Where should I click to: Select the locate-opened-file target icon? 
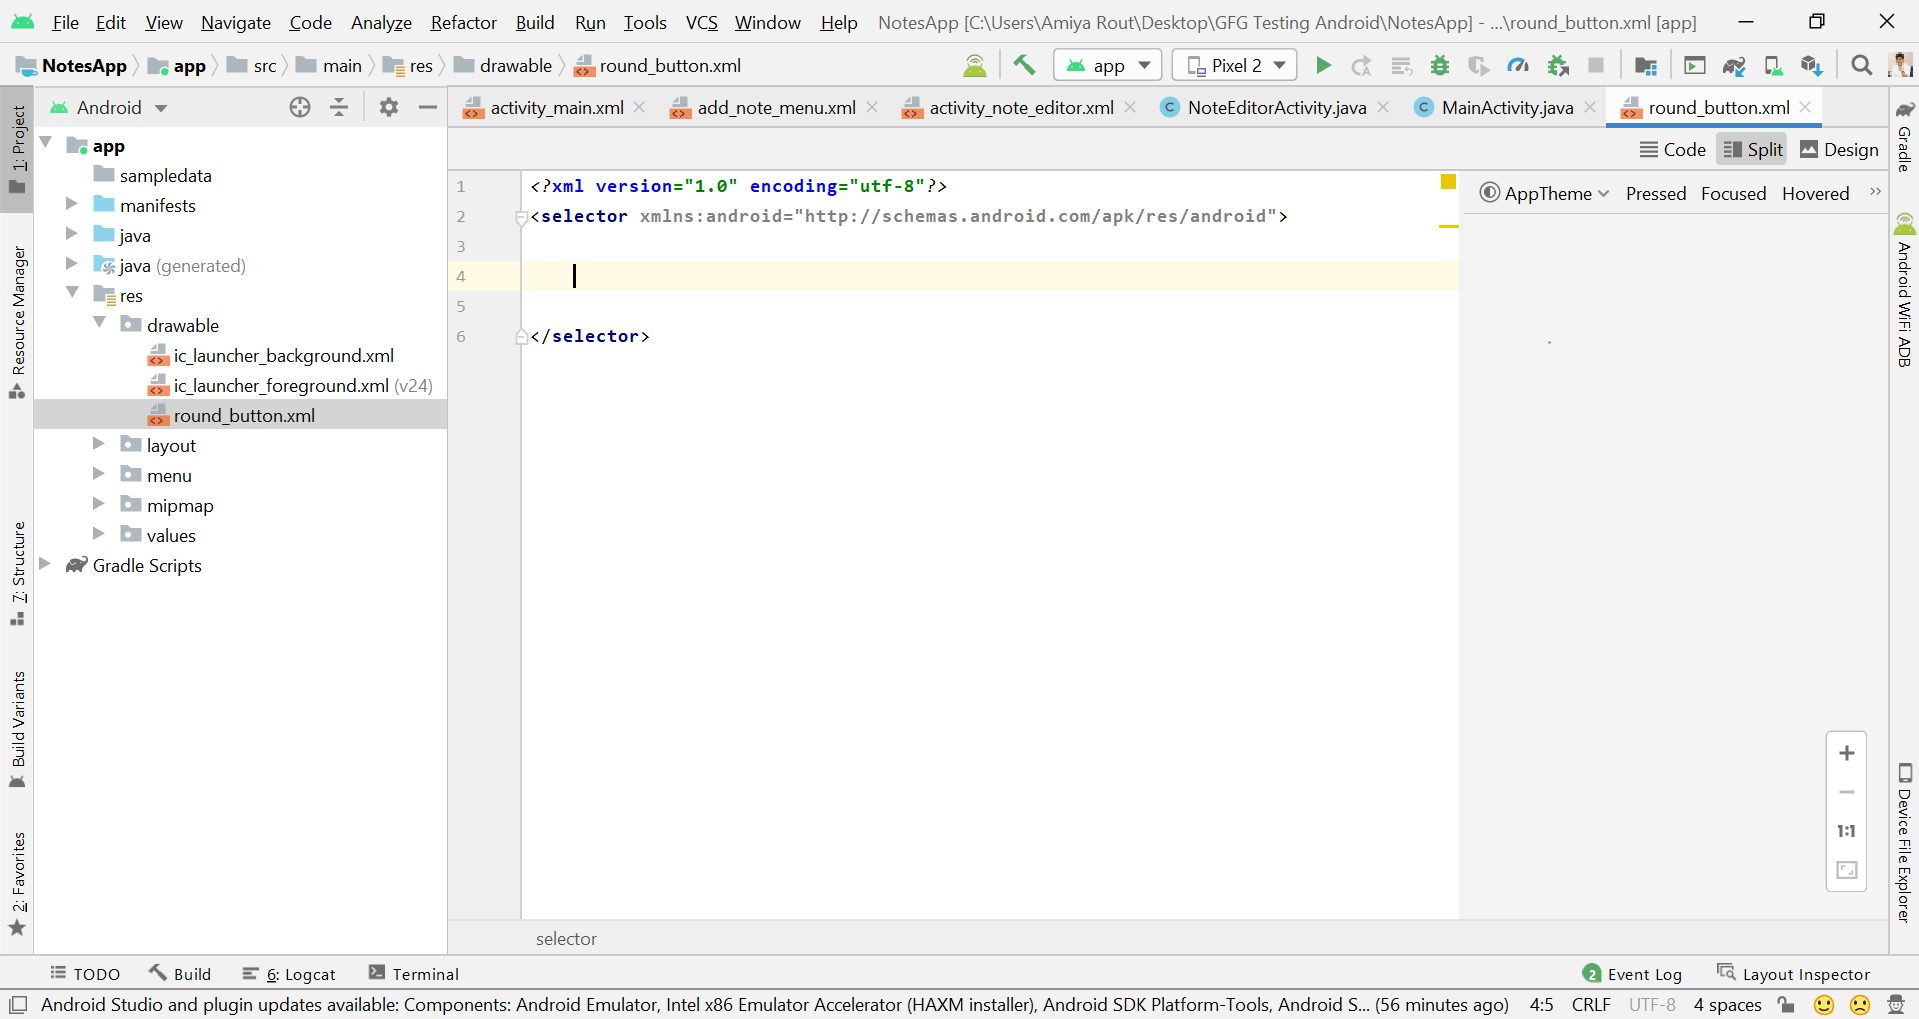[x=300, y=107]
